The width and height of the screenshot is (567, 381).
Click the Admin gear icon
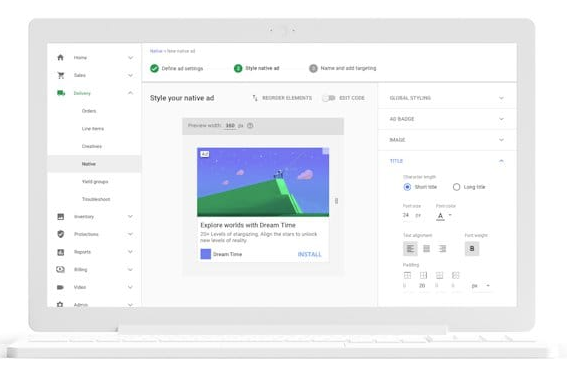pyautogui.click(x=60, y=304)
